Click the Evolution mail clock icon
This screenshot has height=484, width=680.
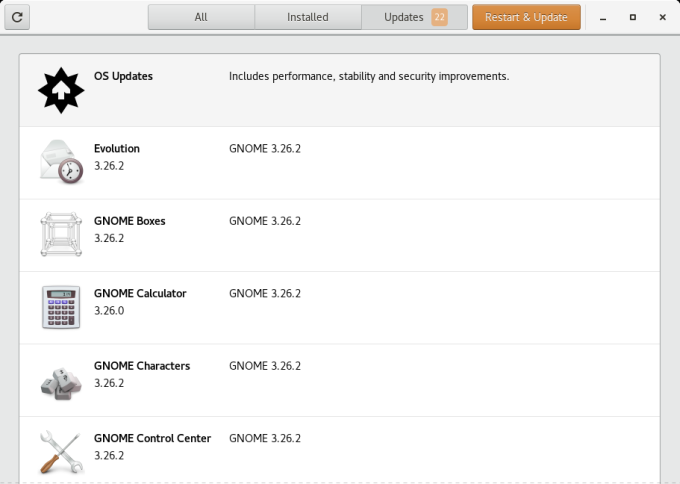60,162
